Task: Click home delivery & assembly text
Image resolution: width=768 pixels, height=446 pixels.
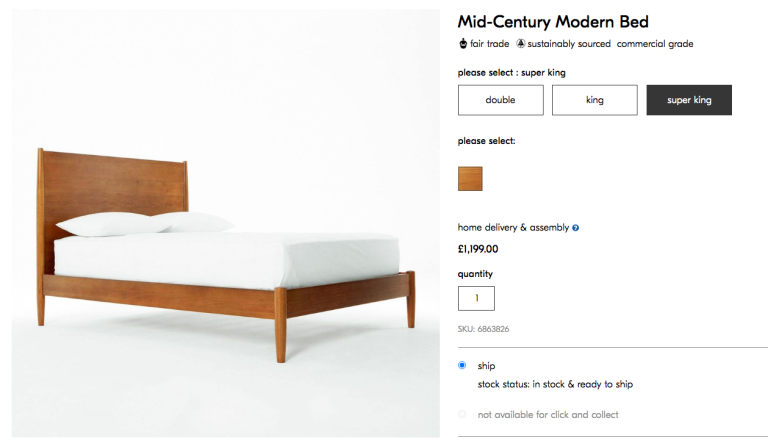Action: (x=513, y=228)
